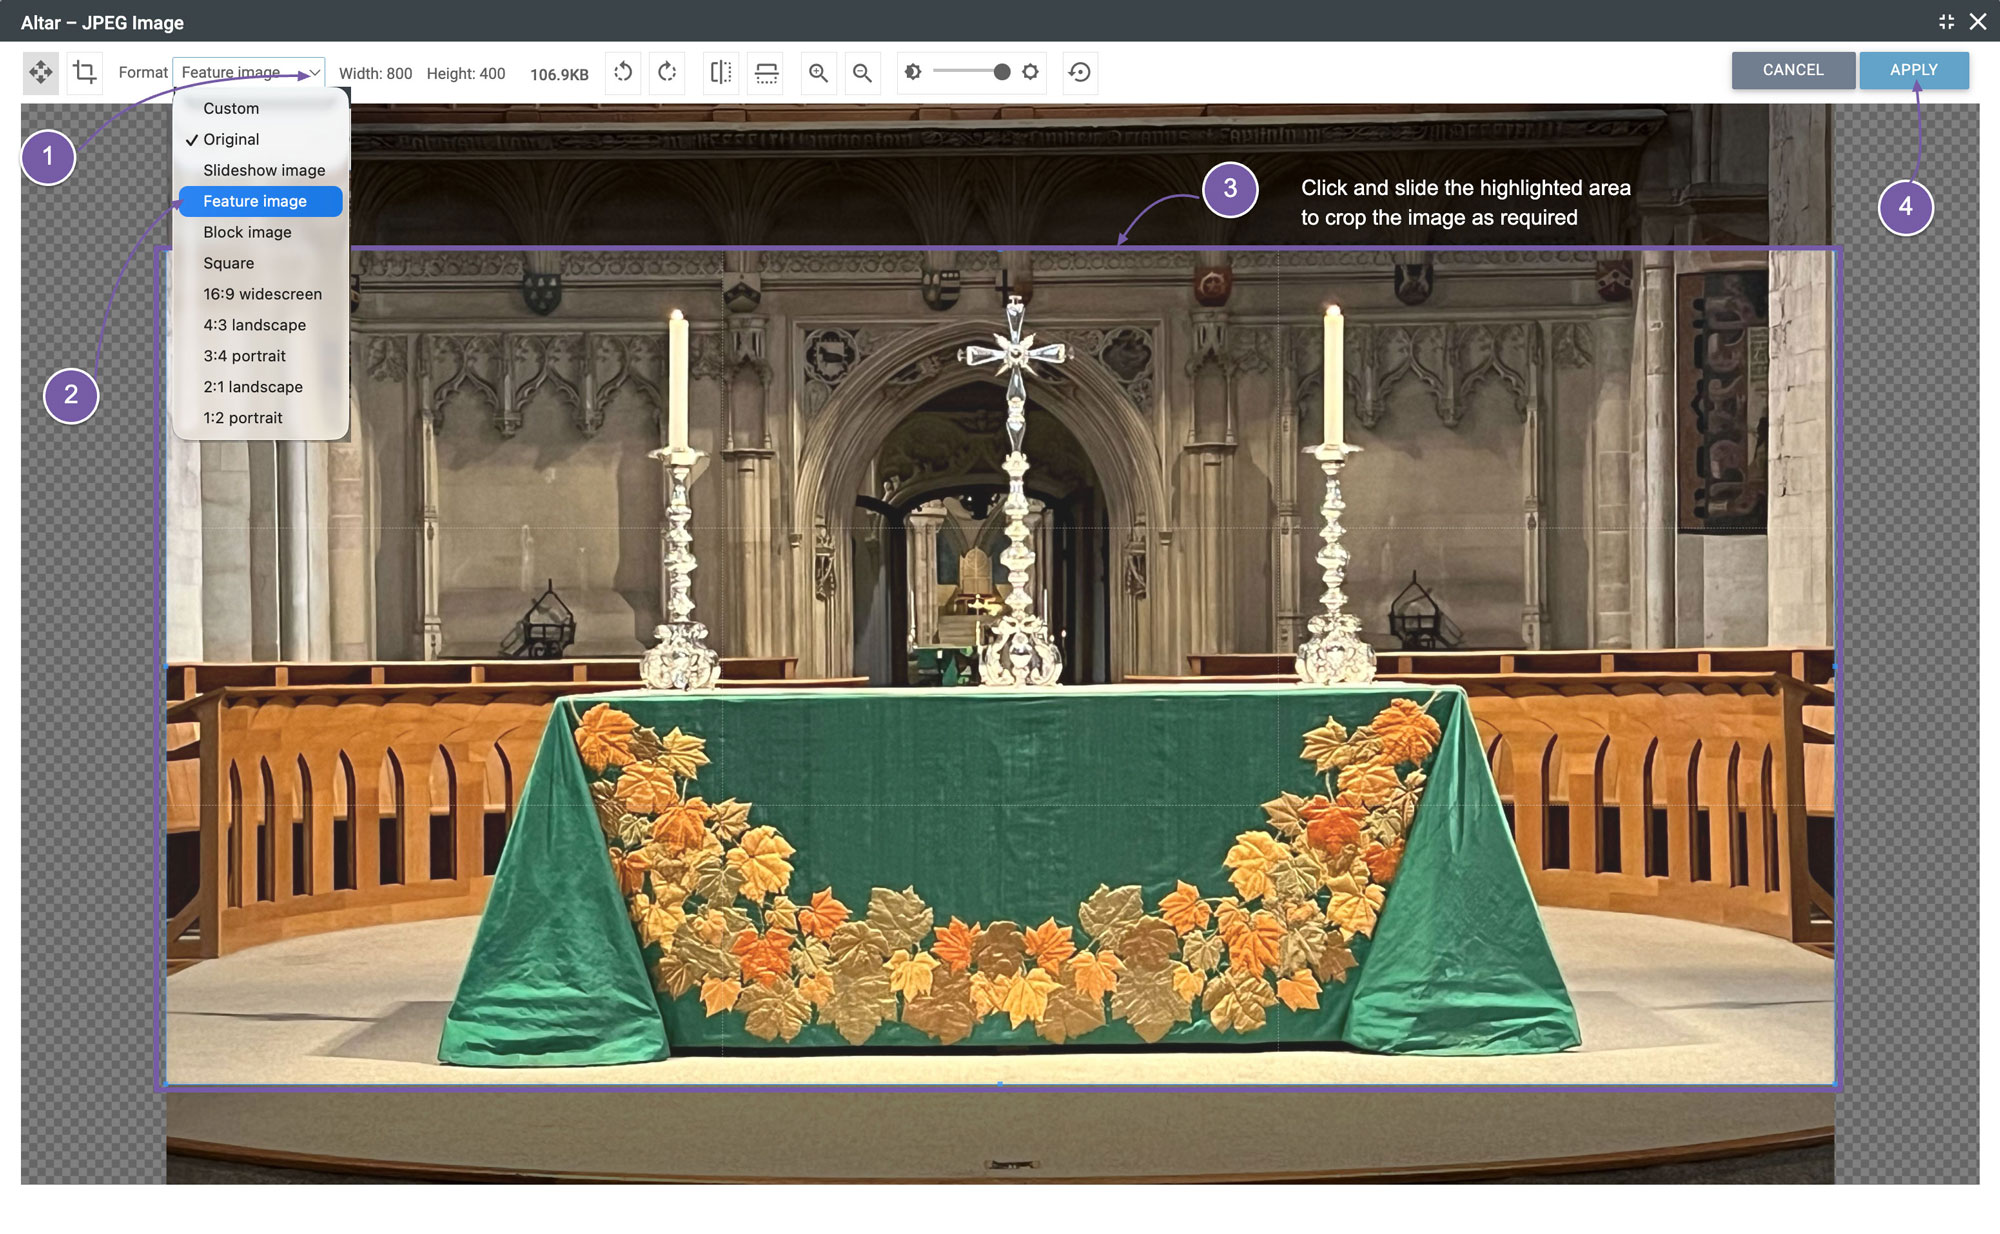The height and width of the screenshot is (1234, 2000).
Task: Click the zoom in magnifier
Action: pos(818,72)
